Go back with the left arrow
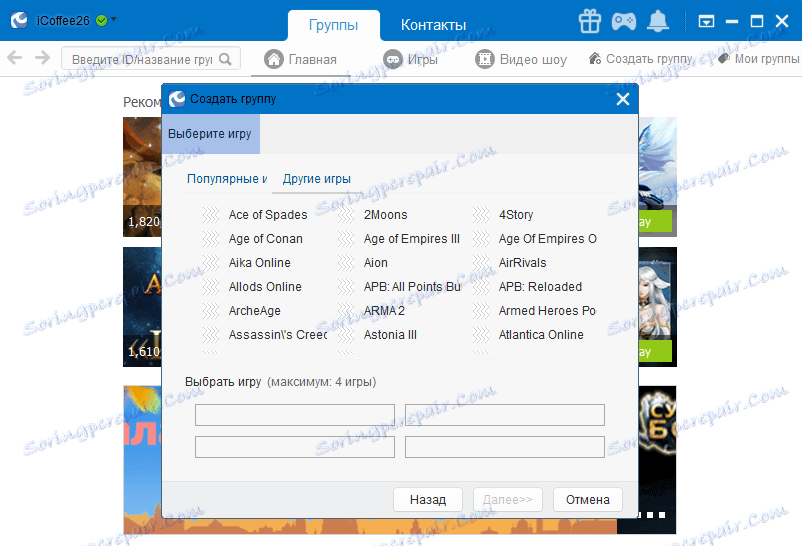The image size is (802, 546). [15, 57]
